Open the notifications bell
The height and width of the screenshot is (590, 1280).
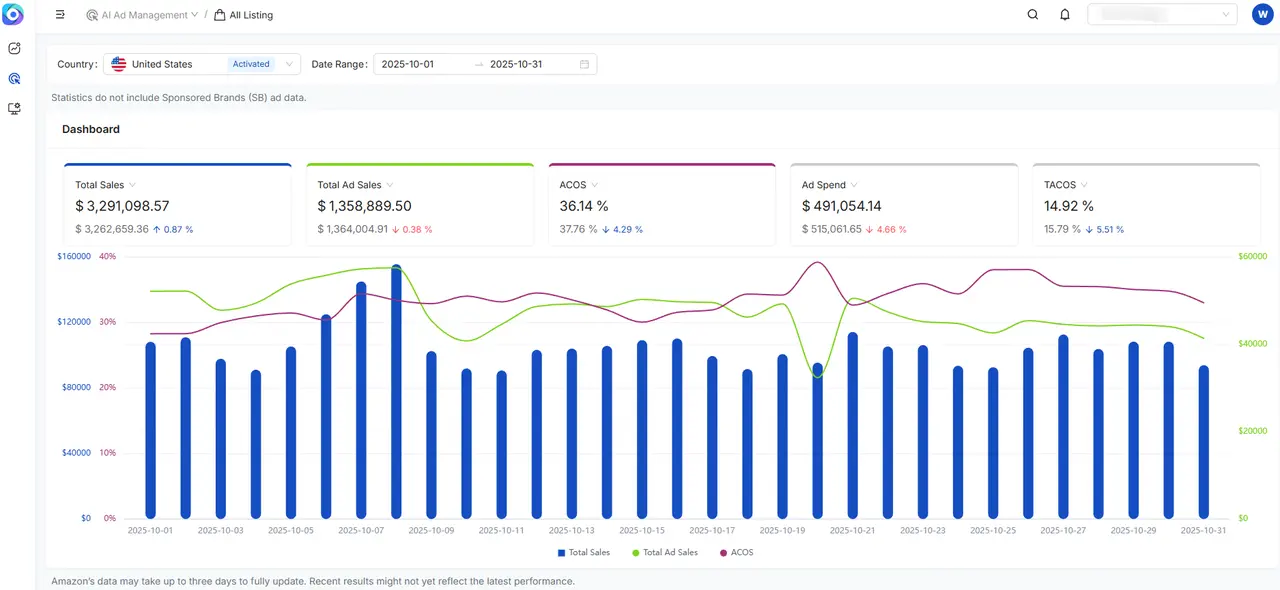point(1065,15)
